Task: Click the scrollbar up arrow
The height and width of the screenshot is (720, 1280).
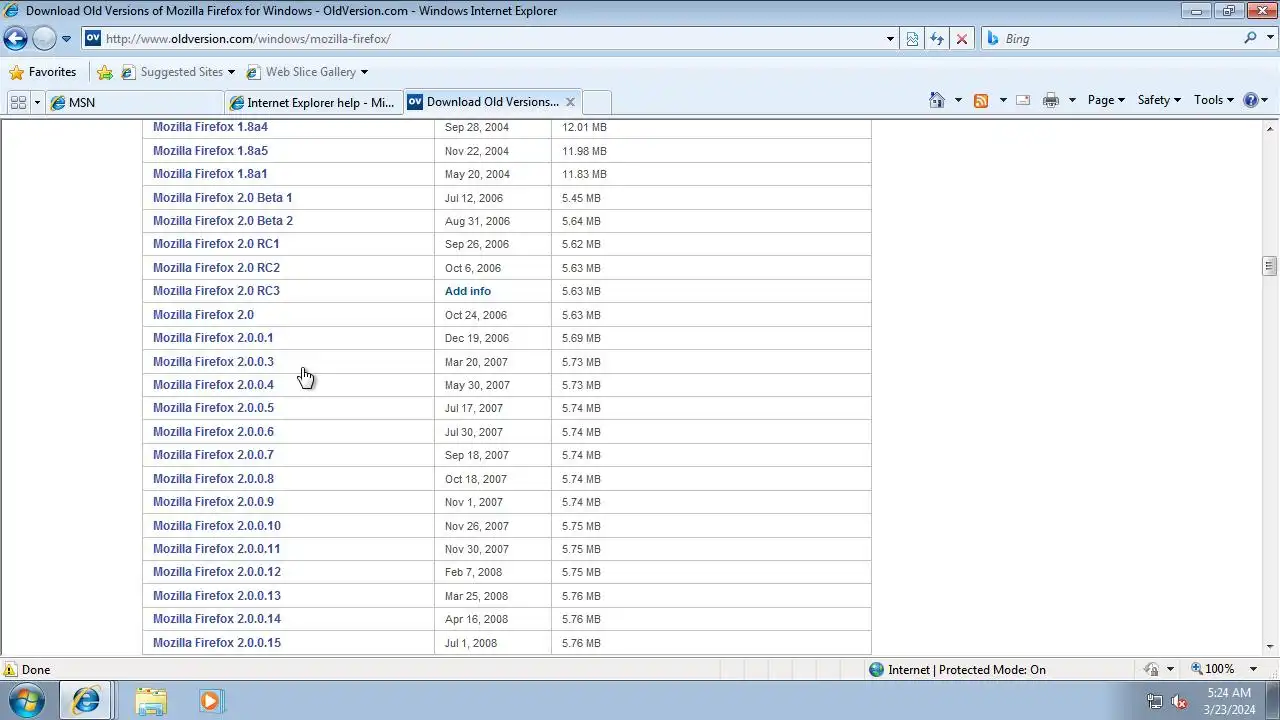Action: [1269, 127]
